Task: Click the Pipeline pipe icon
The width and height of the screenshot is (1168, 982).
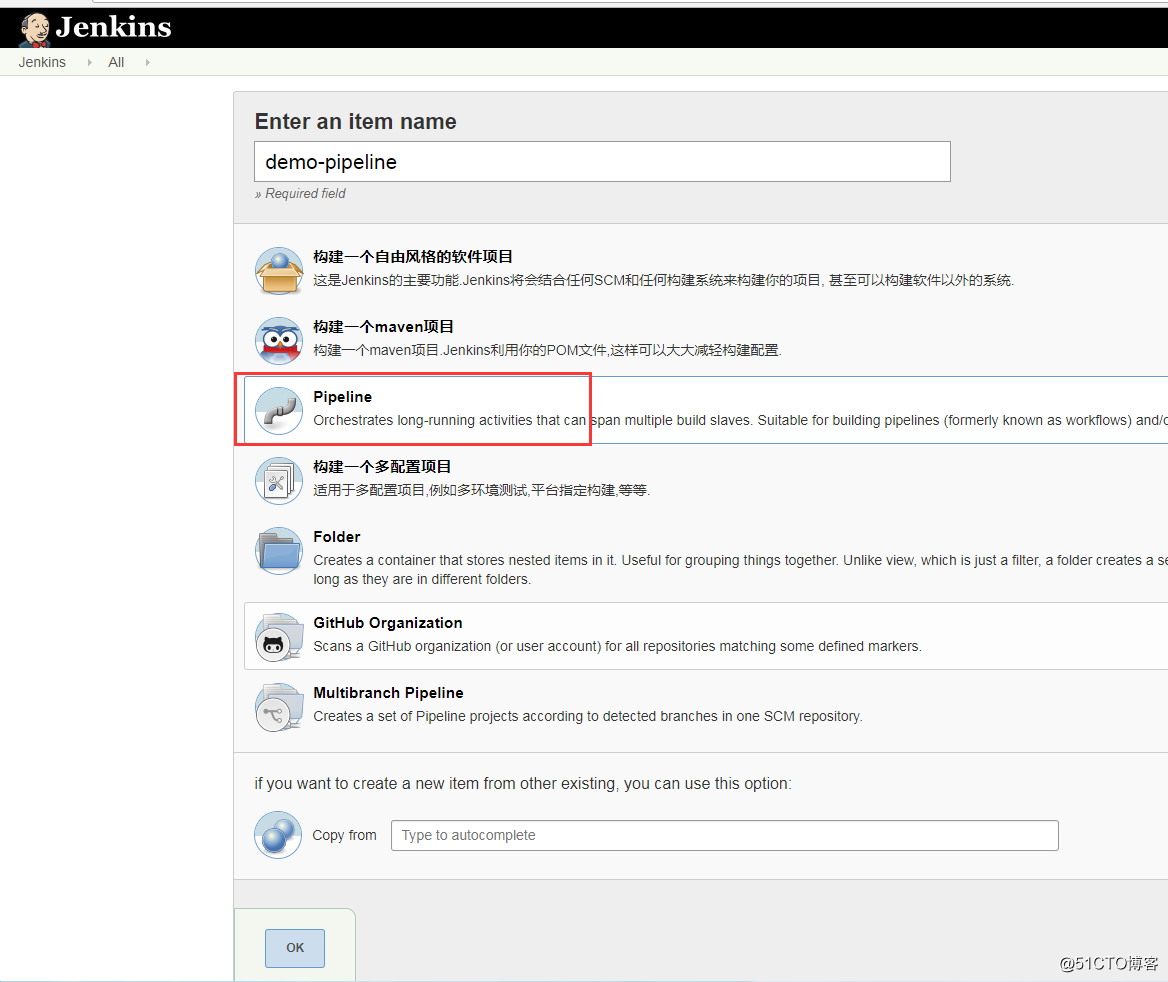Action: tap(279, 411)
